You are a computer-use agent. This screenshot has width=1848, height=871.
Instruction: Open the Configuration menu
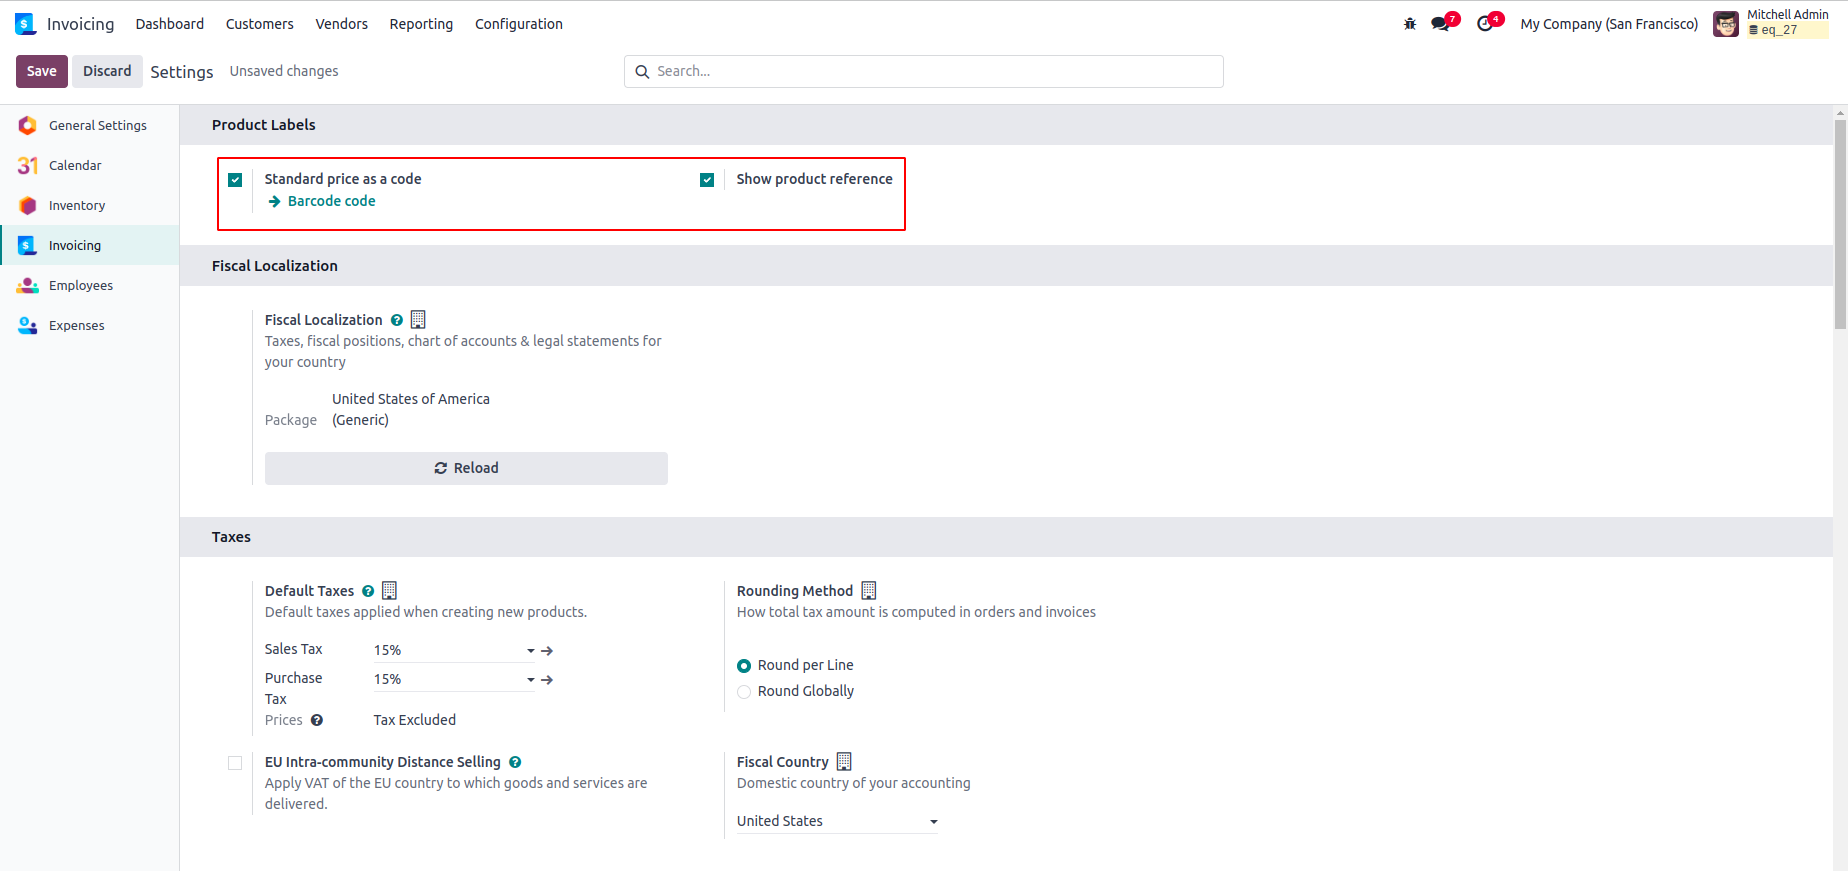pos(518,24)
